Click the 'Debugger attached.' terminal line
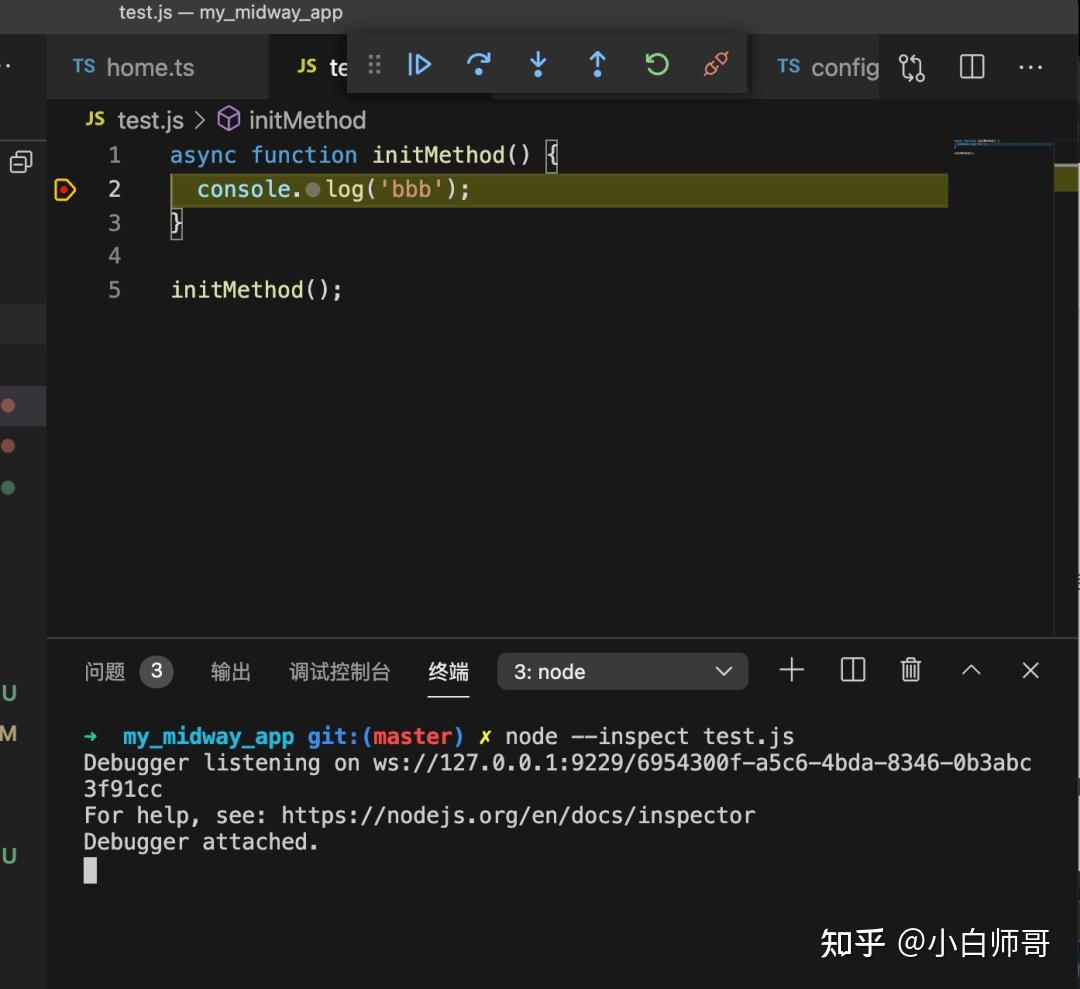The image size is (1080, 989). click(x=201, y=842)
